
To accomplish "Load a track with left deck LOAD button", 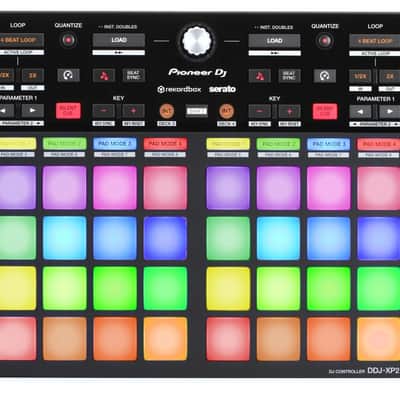I will [119, 40].
